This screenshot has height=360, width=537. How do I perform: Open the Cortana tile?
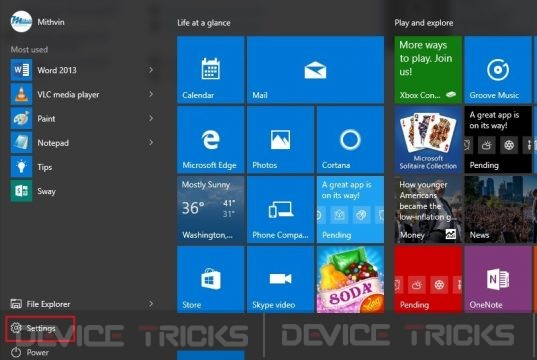point(350,140)
